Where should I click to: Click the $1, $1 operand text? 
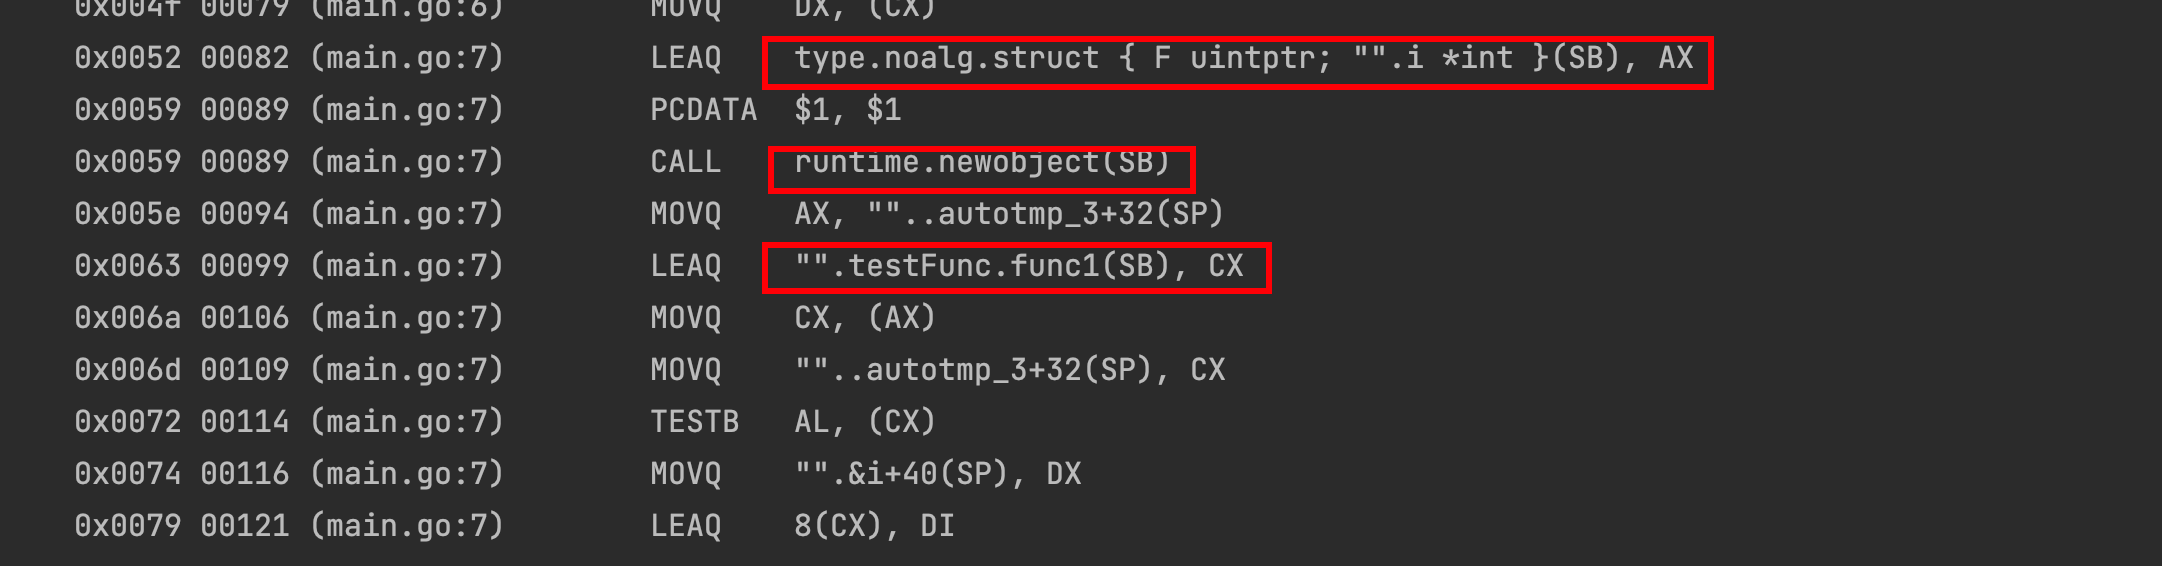tap(847, 110)
